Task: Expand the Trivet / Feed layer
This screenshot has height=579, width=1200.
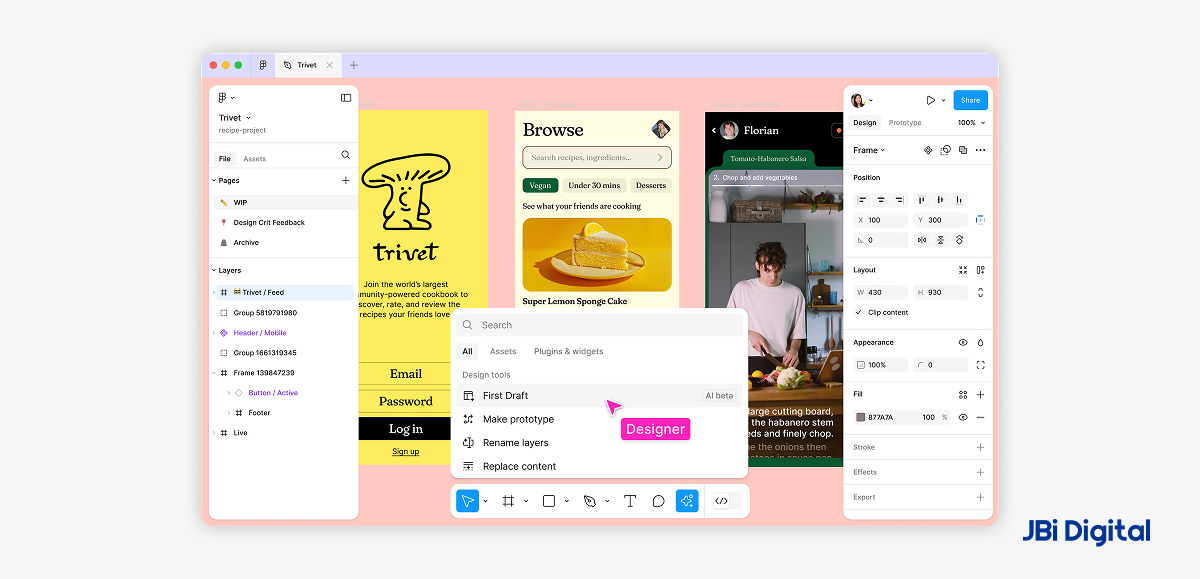Action: coord(214,293)
